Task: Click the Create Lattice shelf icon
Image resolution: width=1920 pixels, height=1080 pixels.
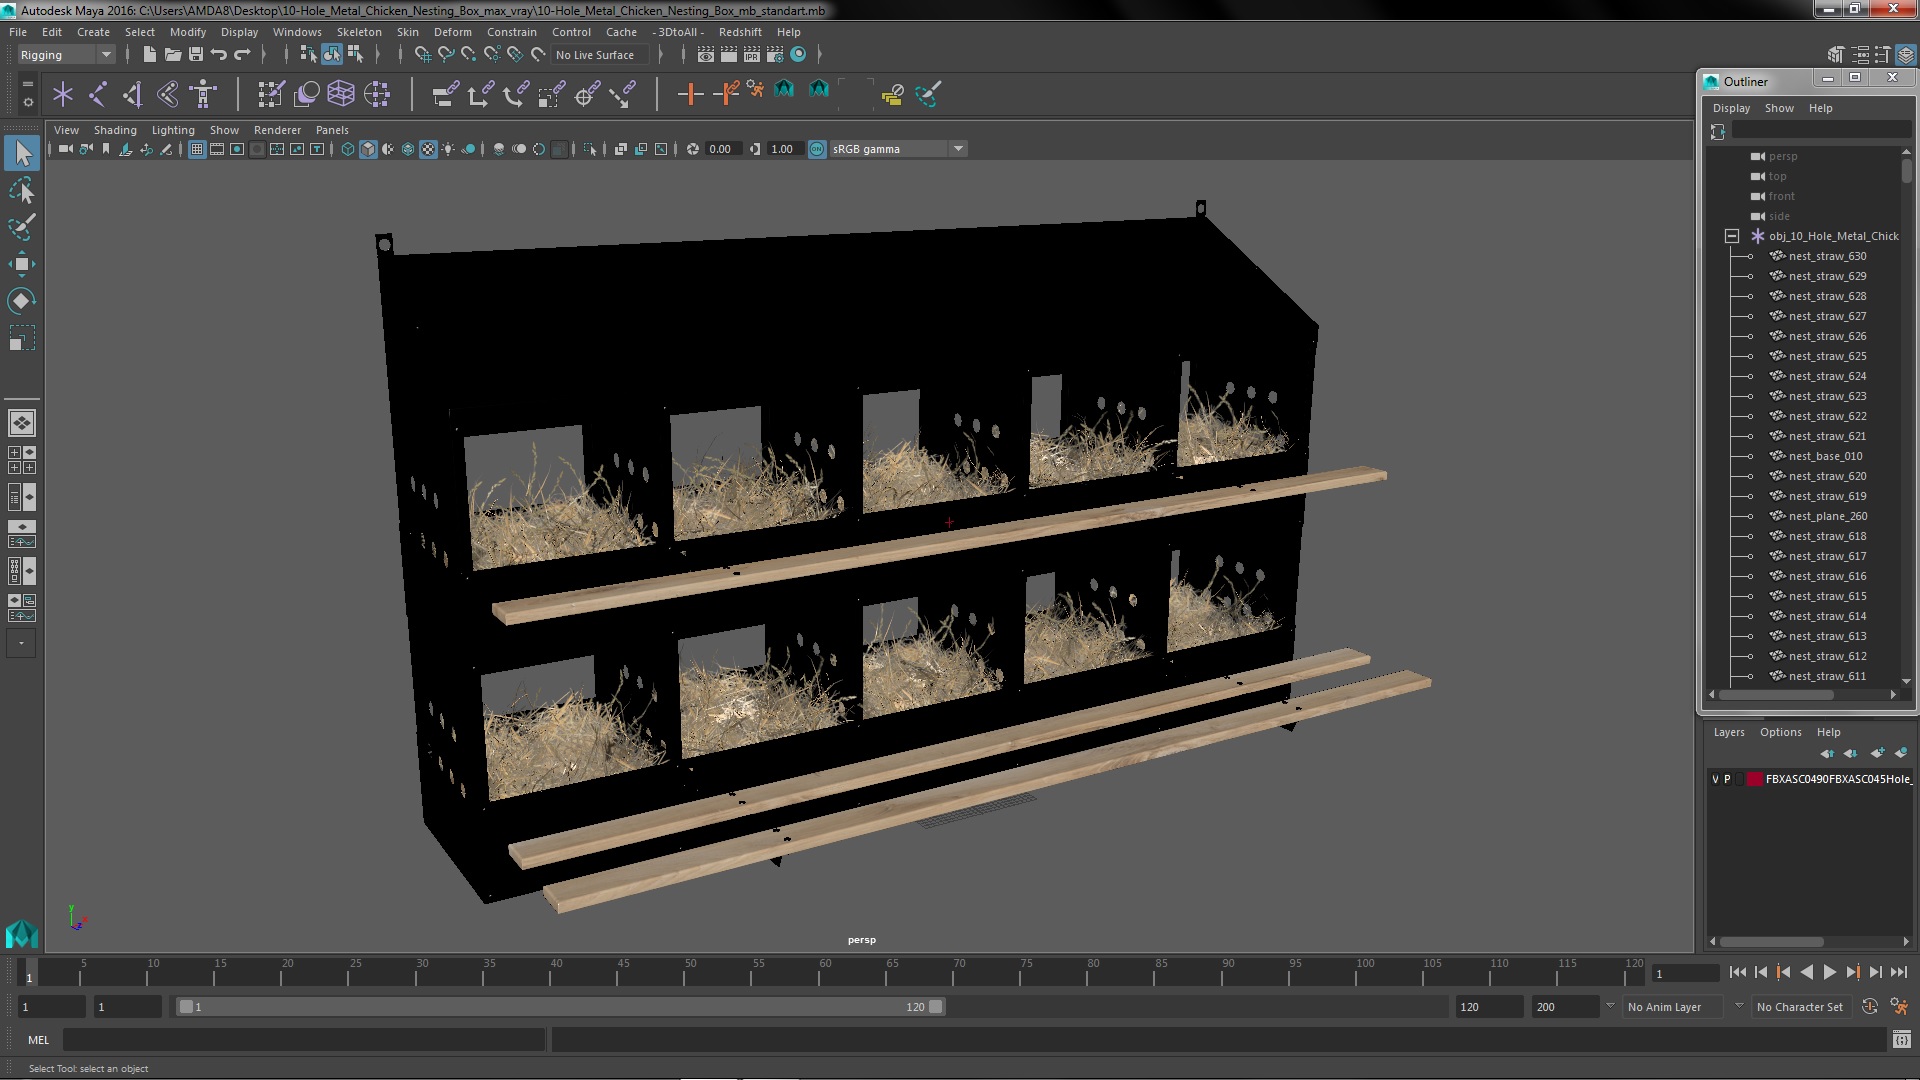Action: point(341,94)
